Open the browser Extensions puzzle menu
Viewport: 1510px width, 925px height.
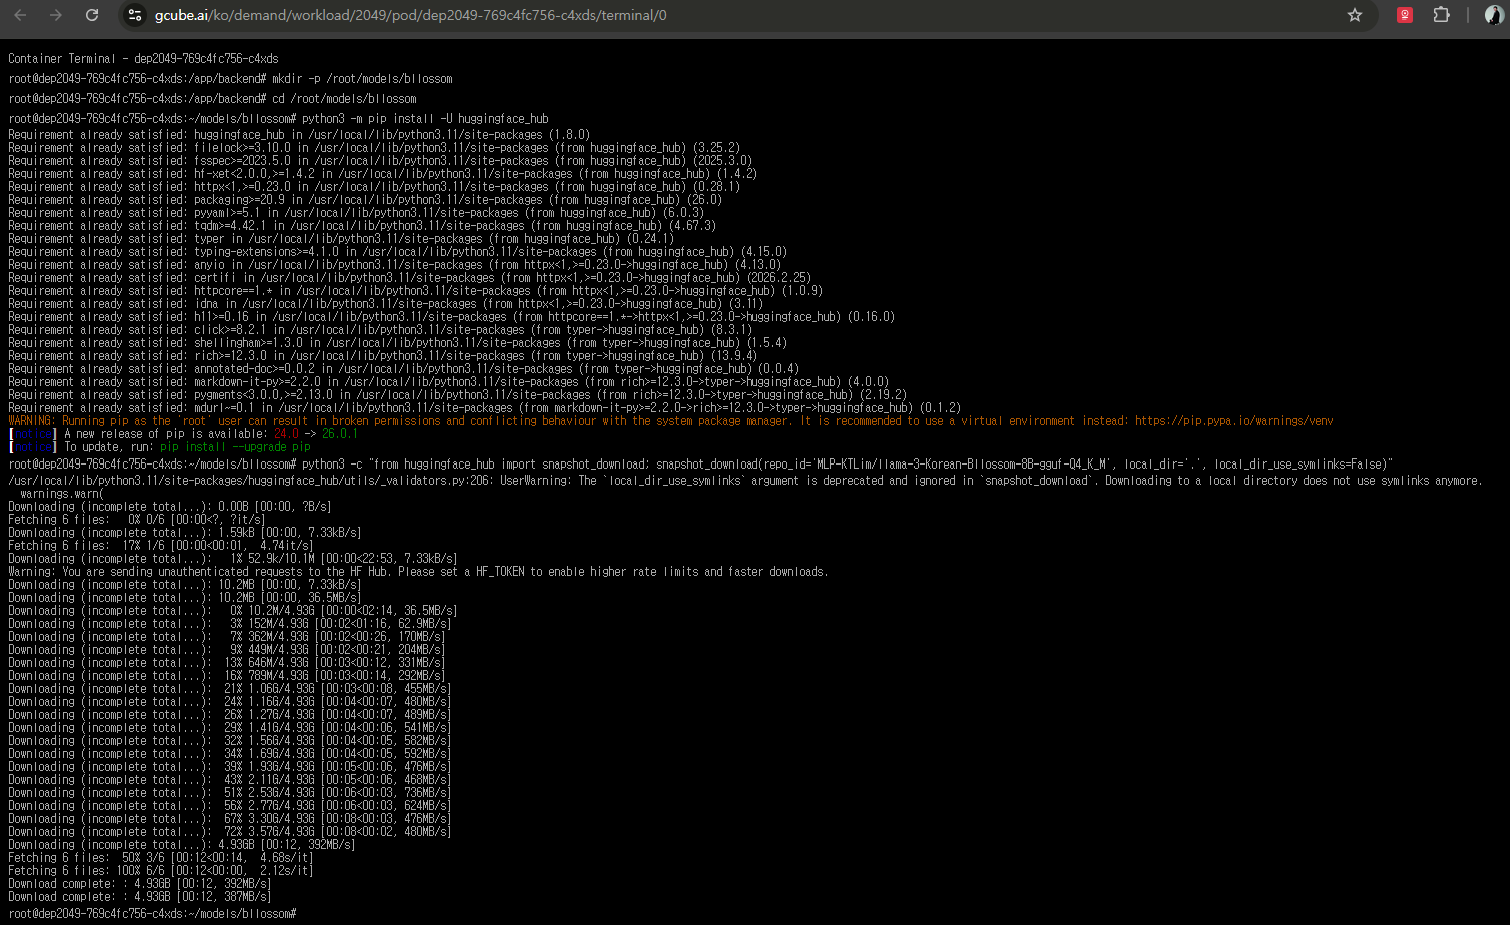tap(1441, 15)
